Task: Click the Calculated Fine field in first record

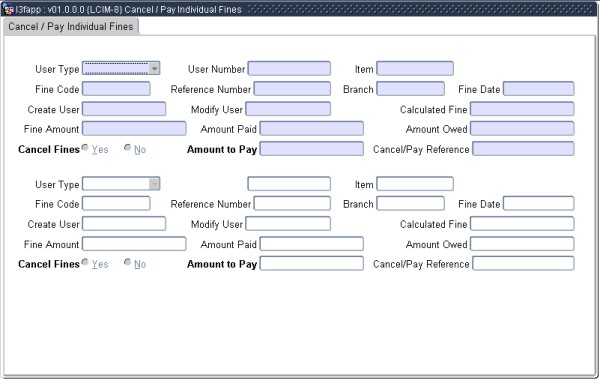Action: pos(522,109)
